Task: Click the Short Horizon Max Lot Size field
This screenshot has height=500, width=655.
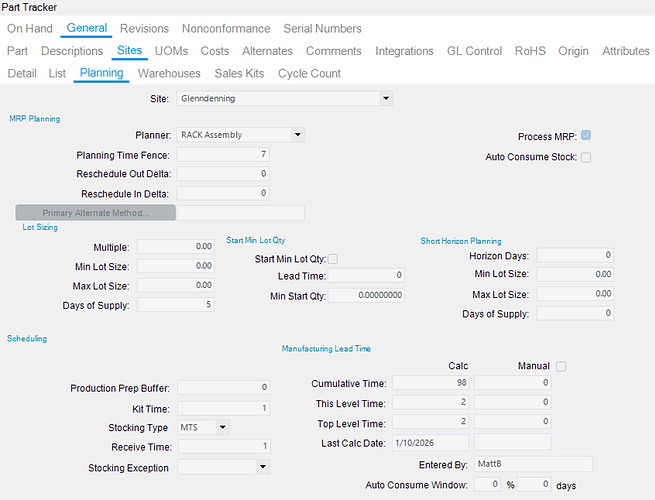Action: (575, 294)
